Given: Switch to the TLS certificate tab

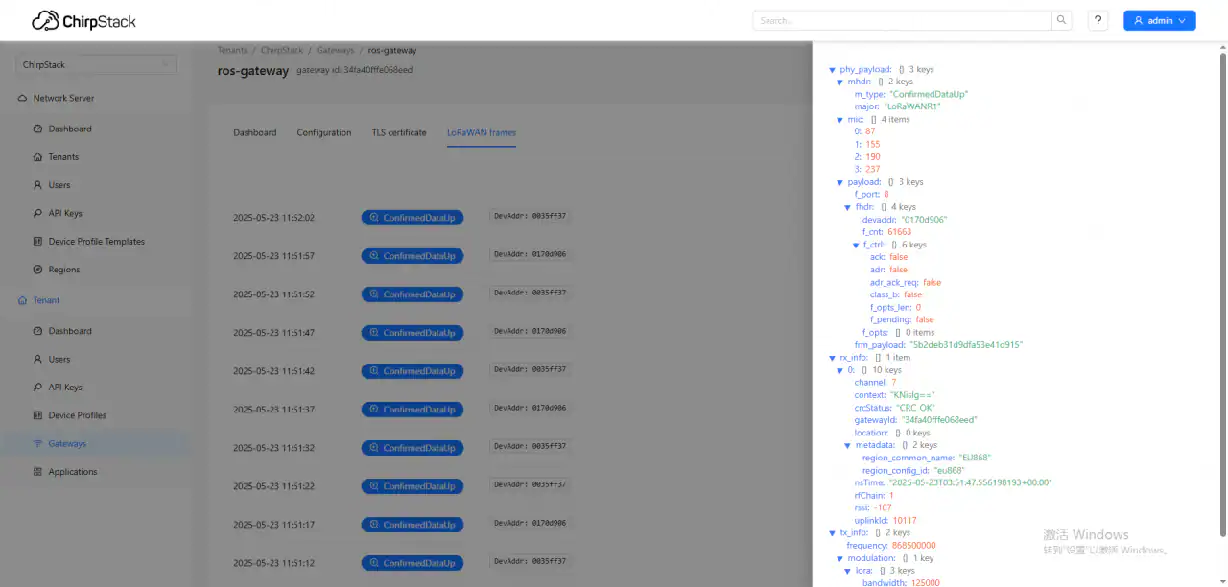Looking at the screenshot, I should click(x=399, y=133).
